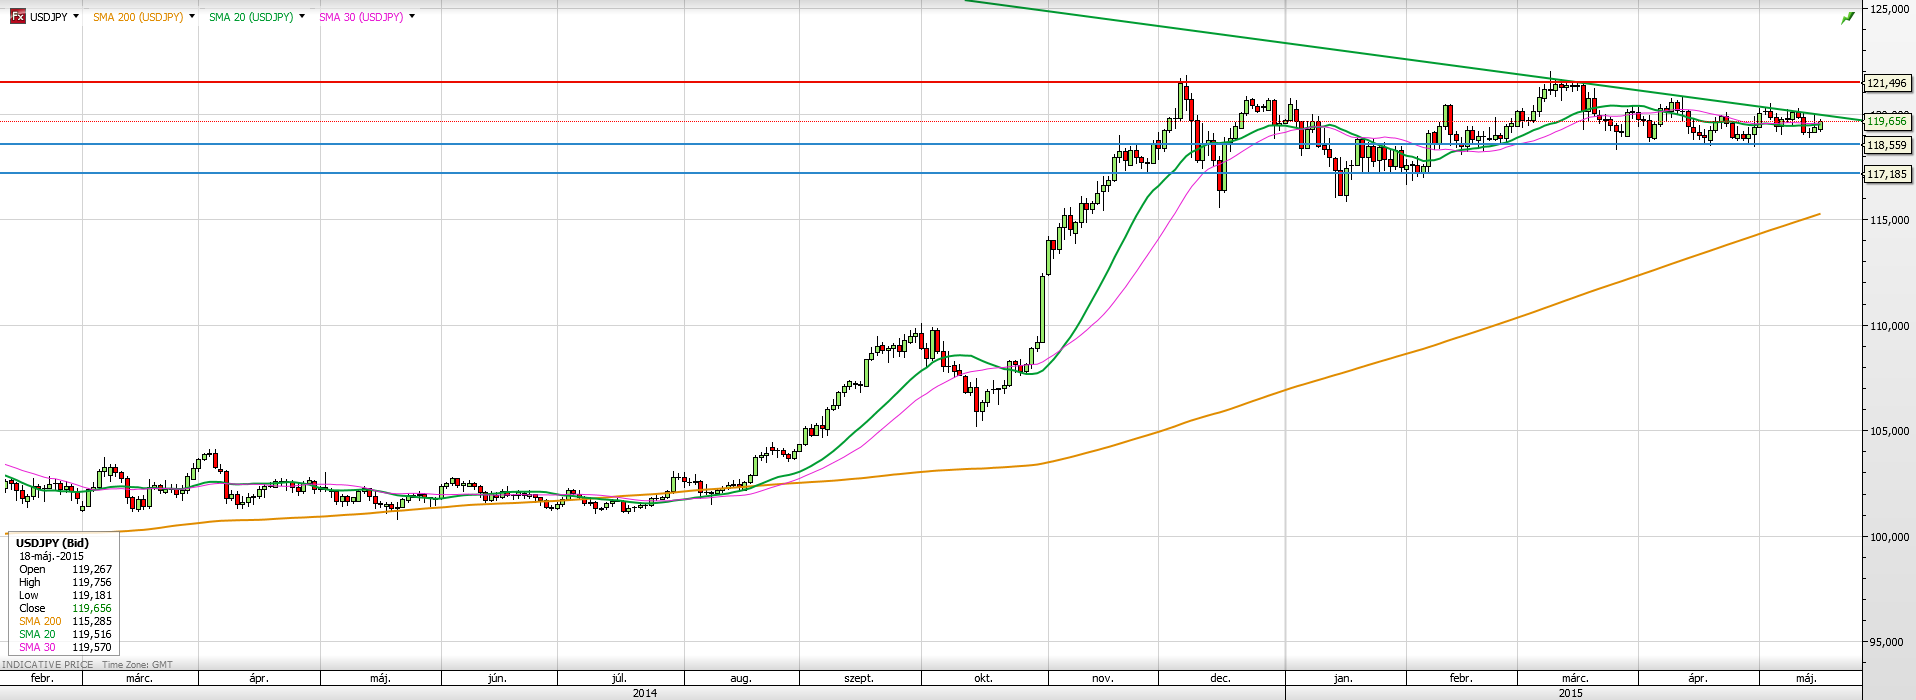
Task: Select the 118,559 price tag on the axis
Action: tap(1887, 145)
